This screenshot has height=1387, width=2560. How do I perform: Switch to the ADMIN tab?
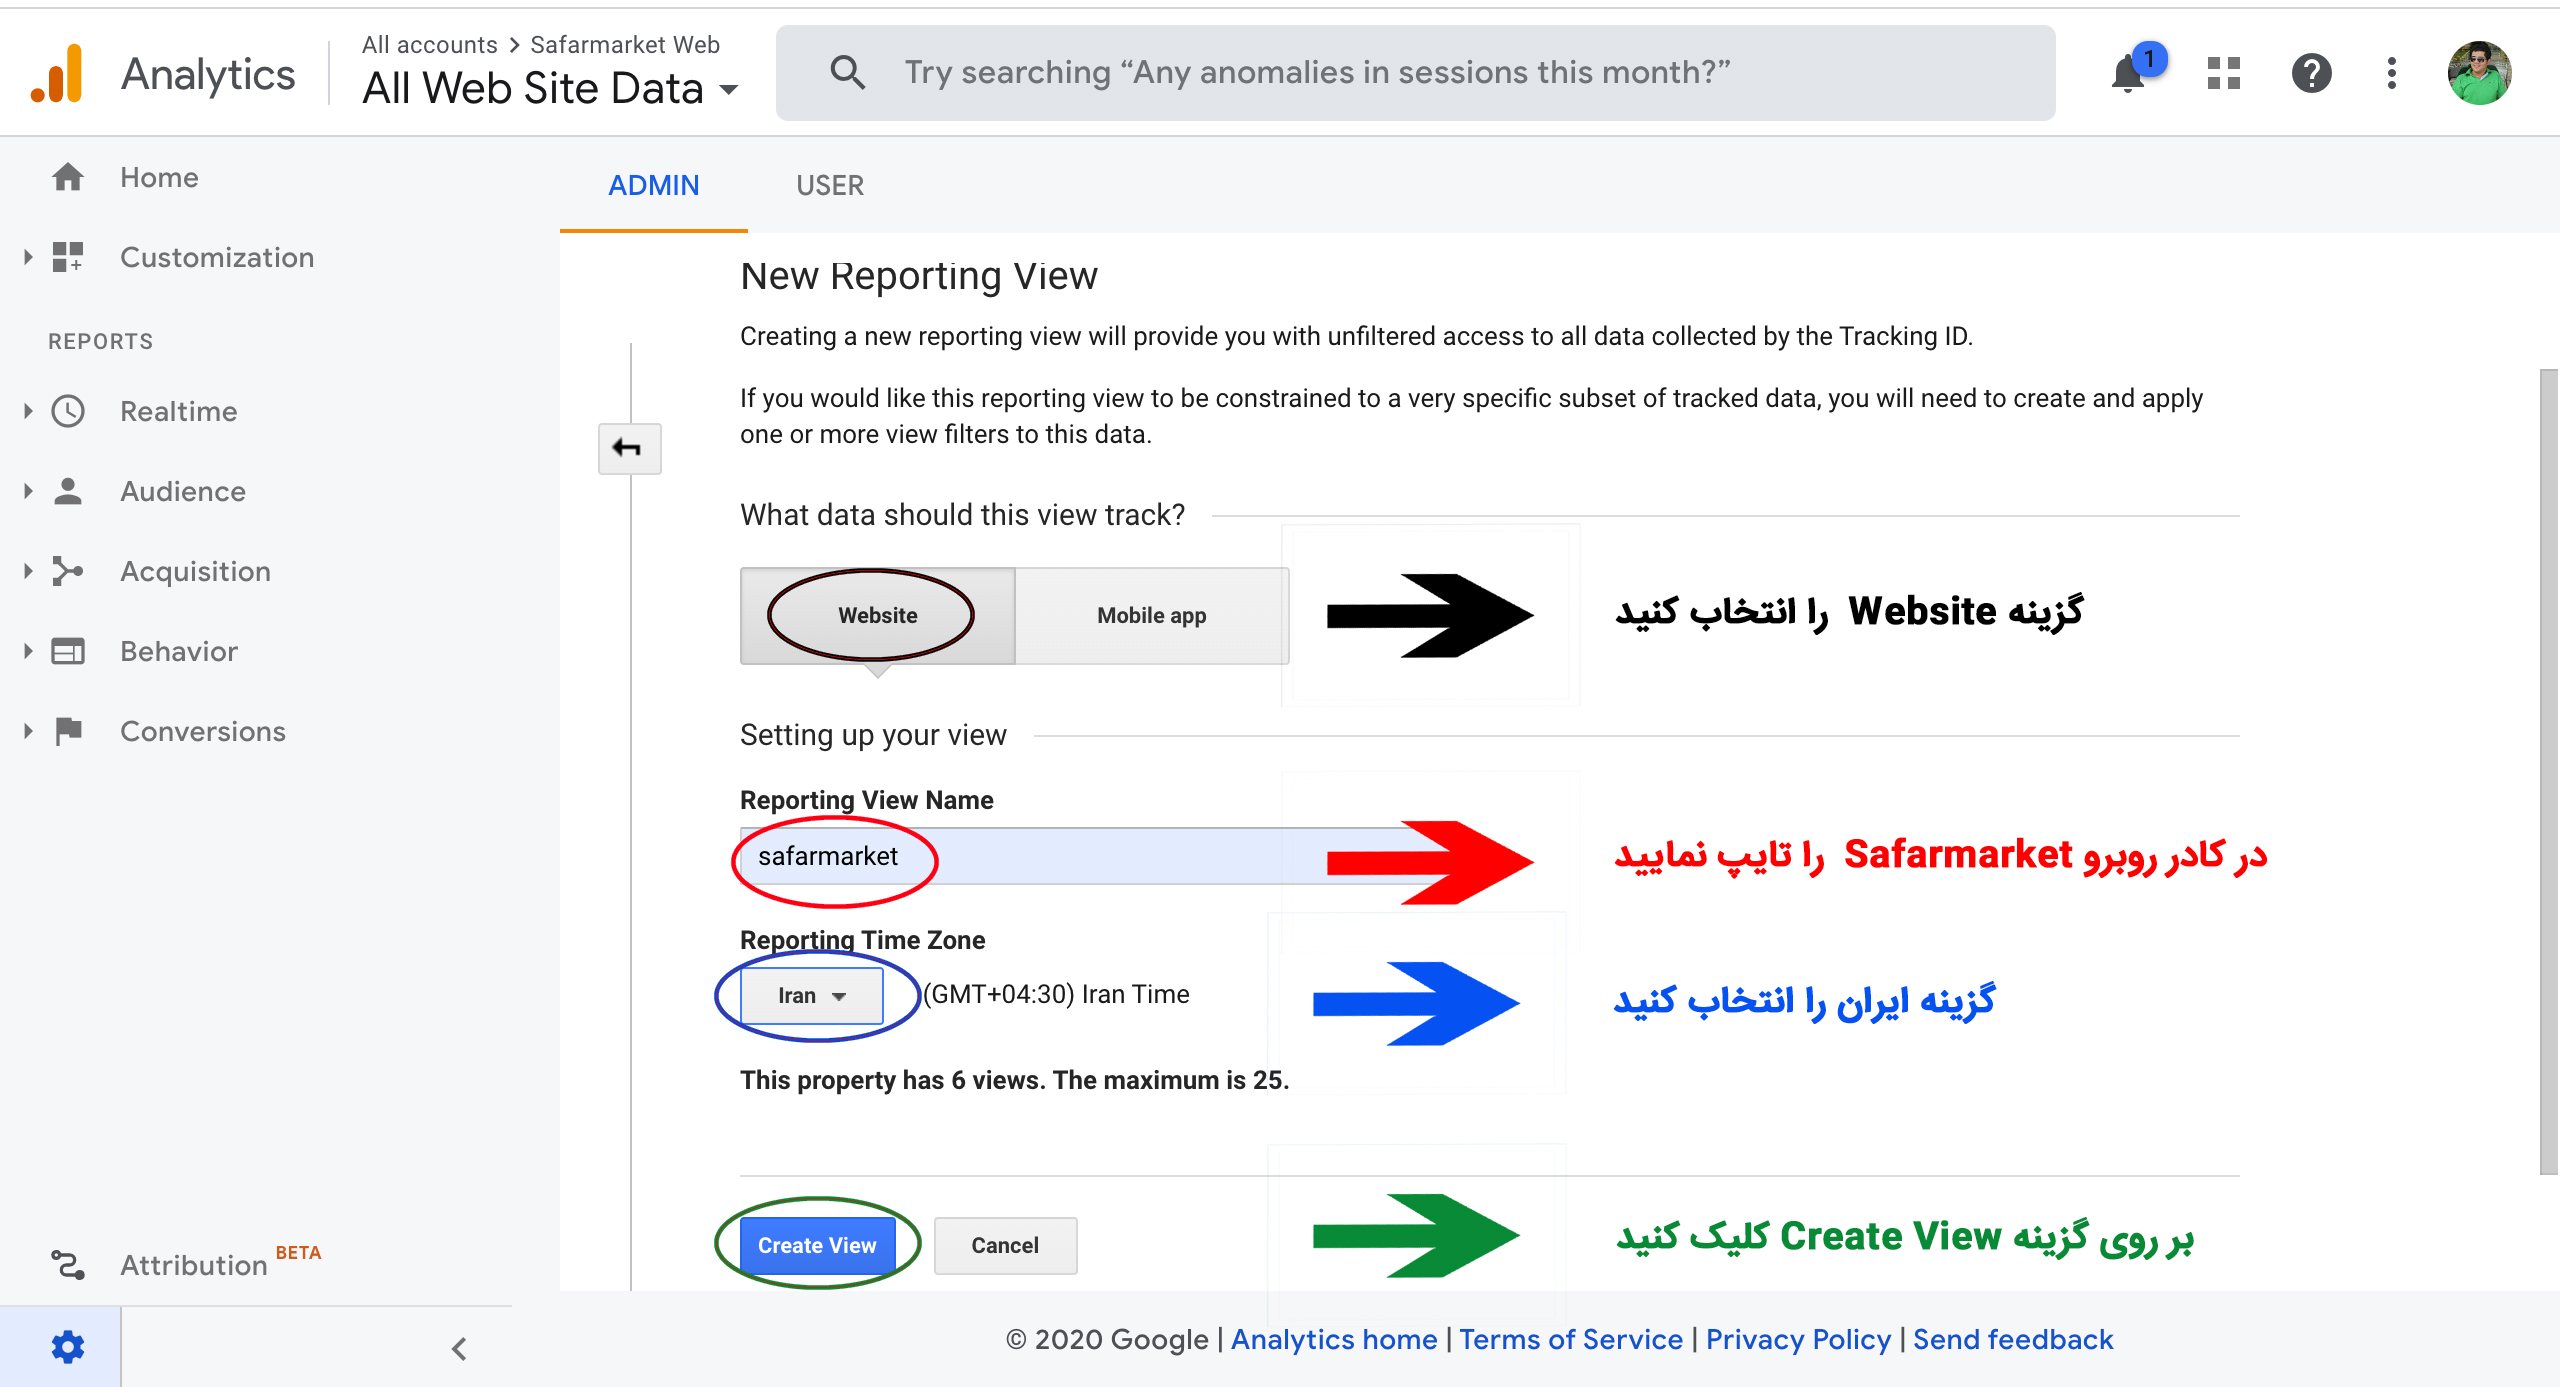654,184
